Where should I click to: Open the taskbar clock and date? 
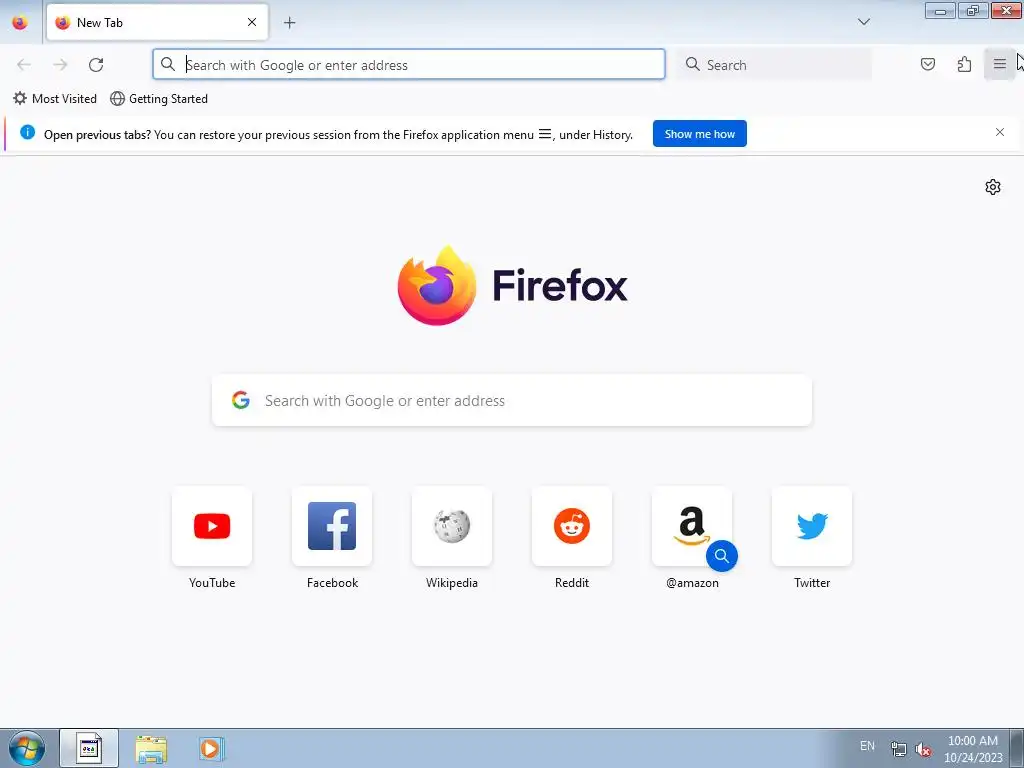[x=972, y=749]
